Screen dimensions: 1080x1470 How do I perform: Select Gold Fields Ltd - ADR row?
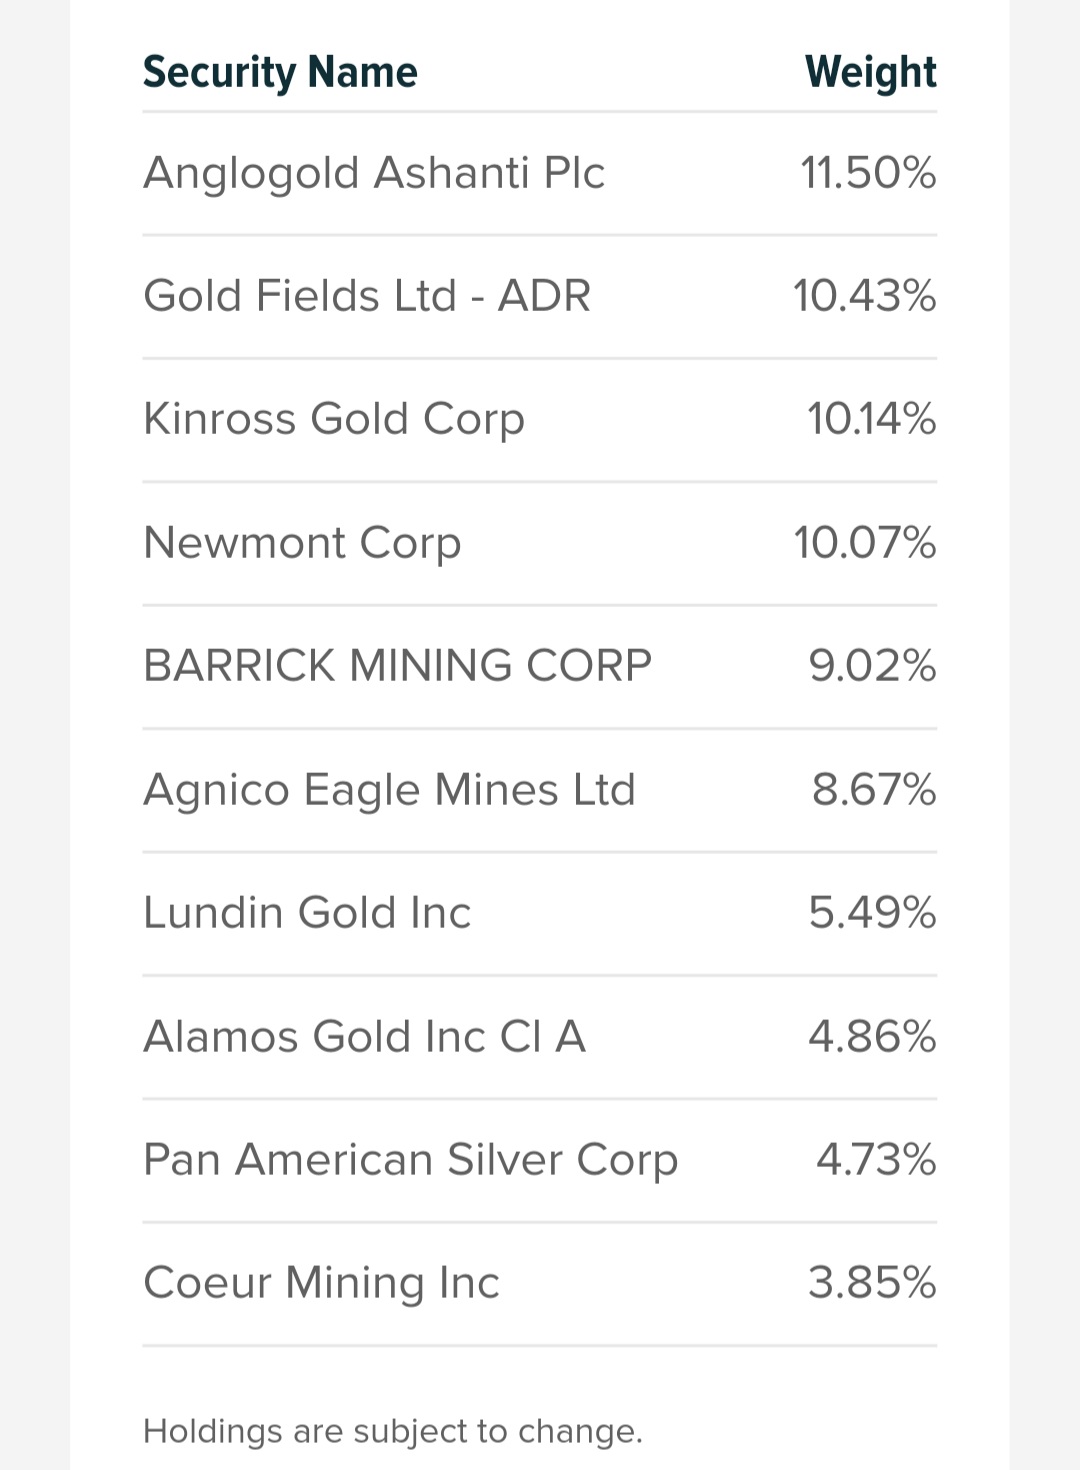[x=540, y=297]
